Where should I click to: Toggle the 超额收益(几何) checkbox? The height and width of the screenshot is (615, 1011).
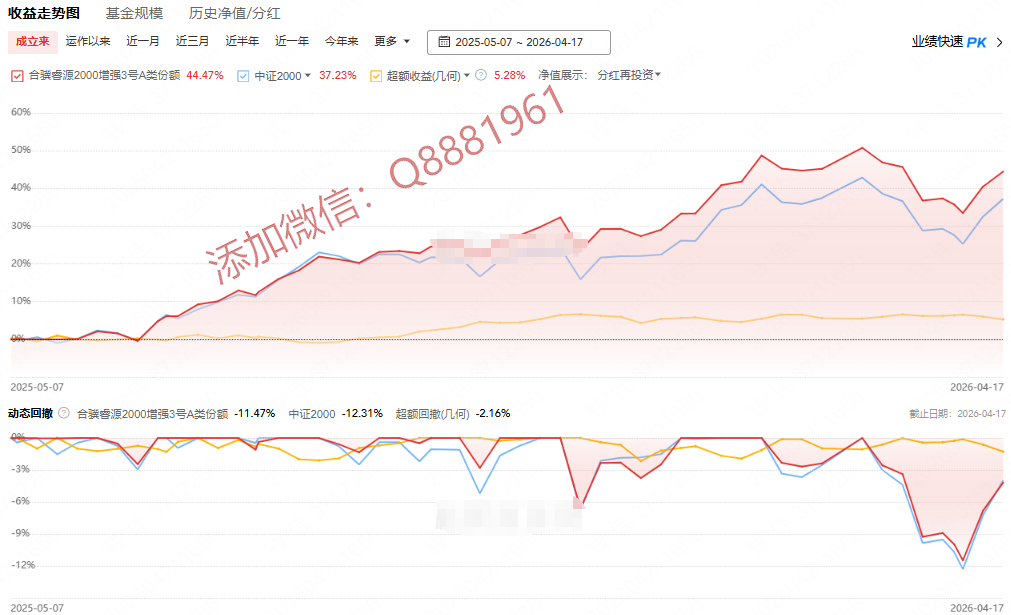click(376, 75)
